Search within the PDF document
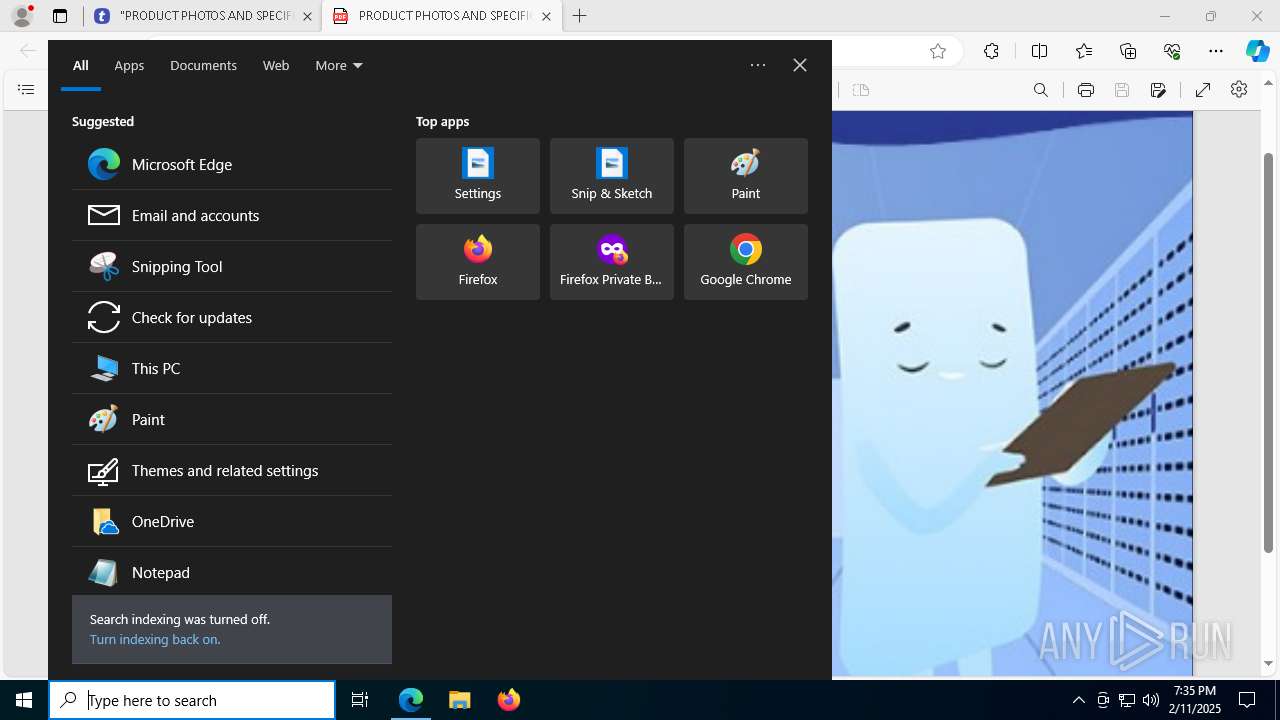 point(1041,90)
